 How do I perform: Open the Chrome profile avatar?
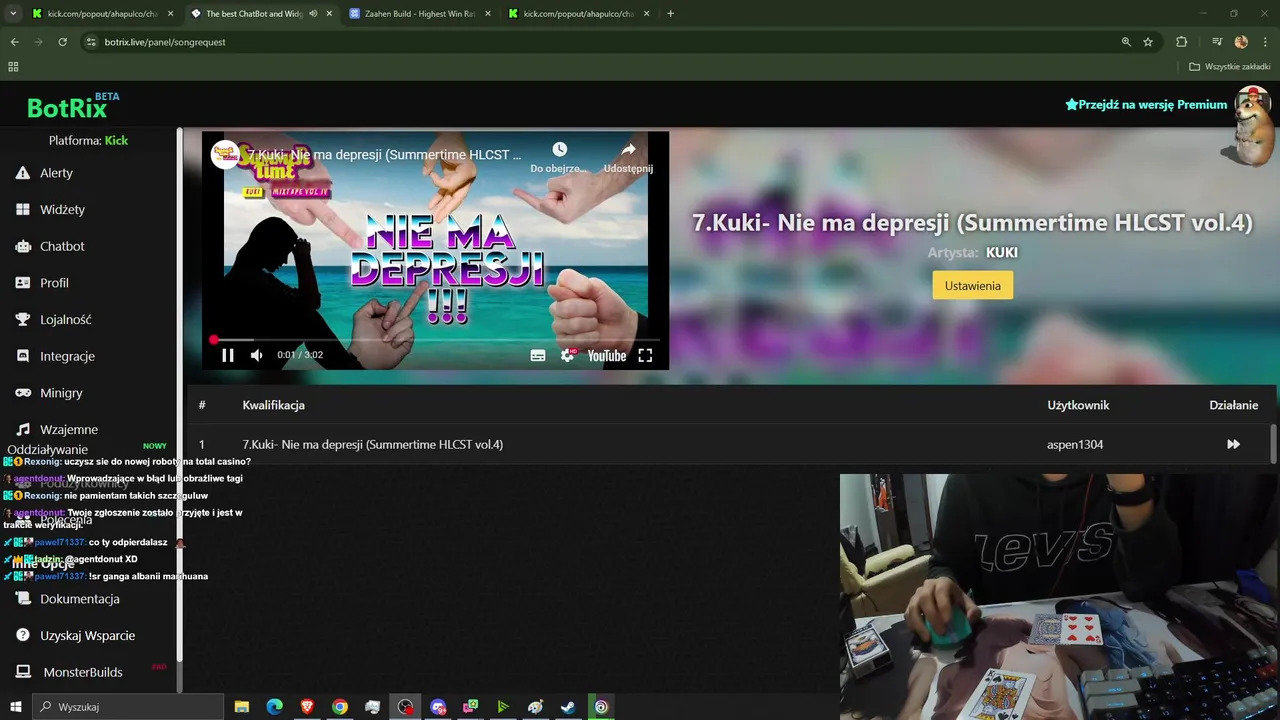[x=1241, y=42]
